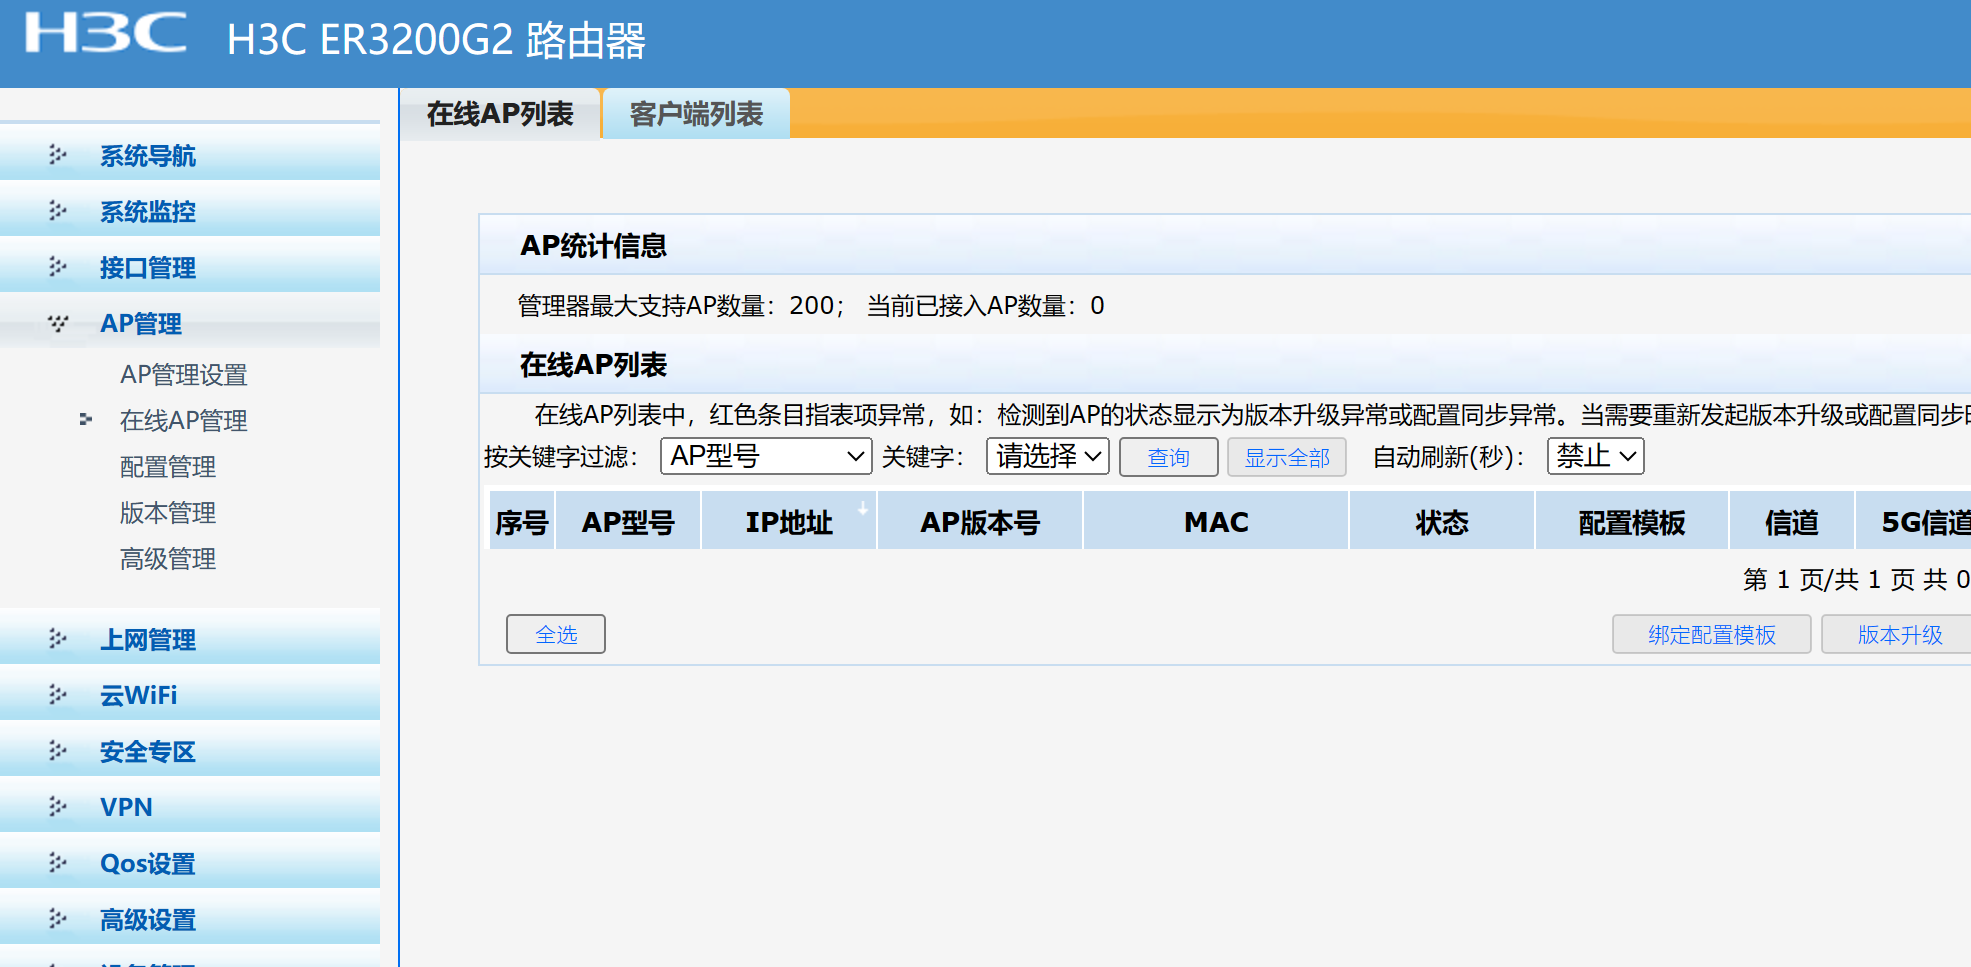The height and width of the screenshot is (967, 1971).
Task: Click the arrow icon beside VPN
Action: pos(58,807)
